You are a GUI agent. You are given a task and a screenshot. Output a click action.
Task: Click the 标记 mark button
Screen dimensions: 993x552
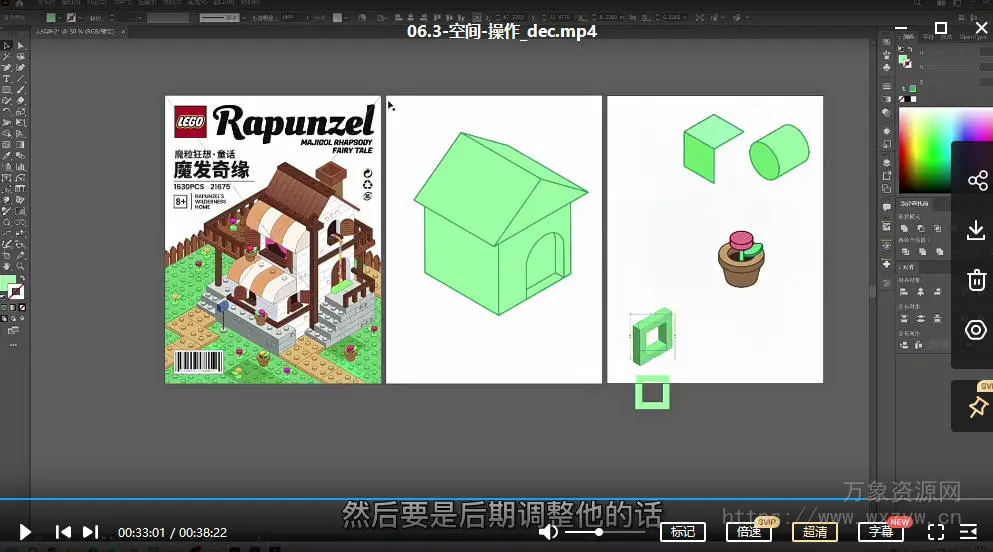(x=683, y=532)
